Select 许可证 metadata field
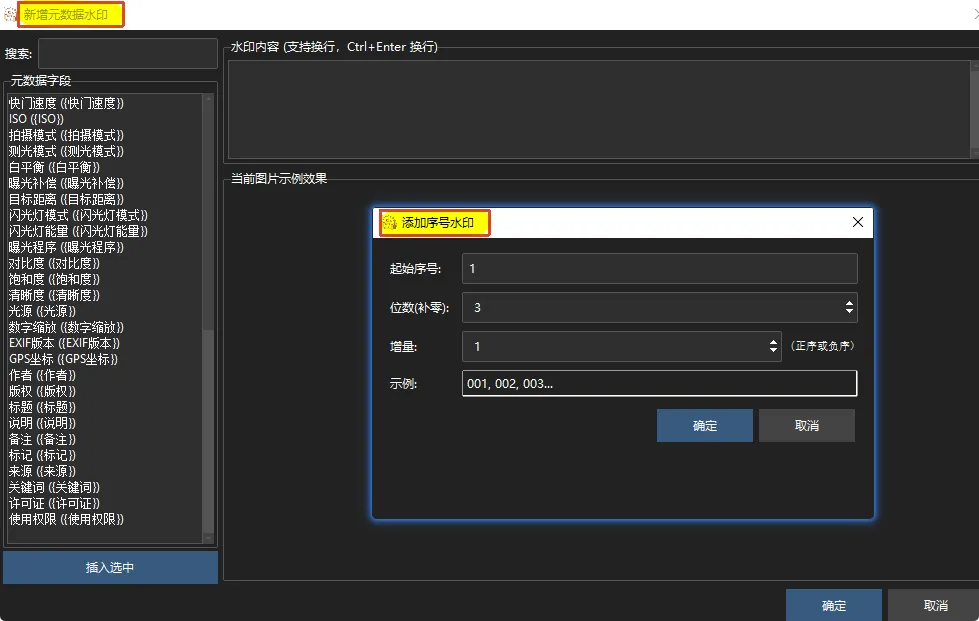The width and height of the screenshot is (979, 621). click(54, 503)
